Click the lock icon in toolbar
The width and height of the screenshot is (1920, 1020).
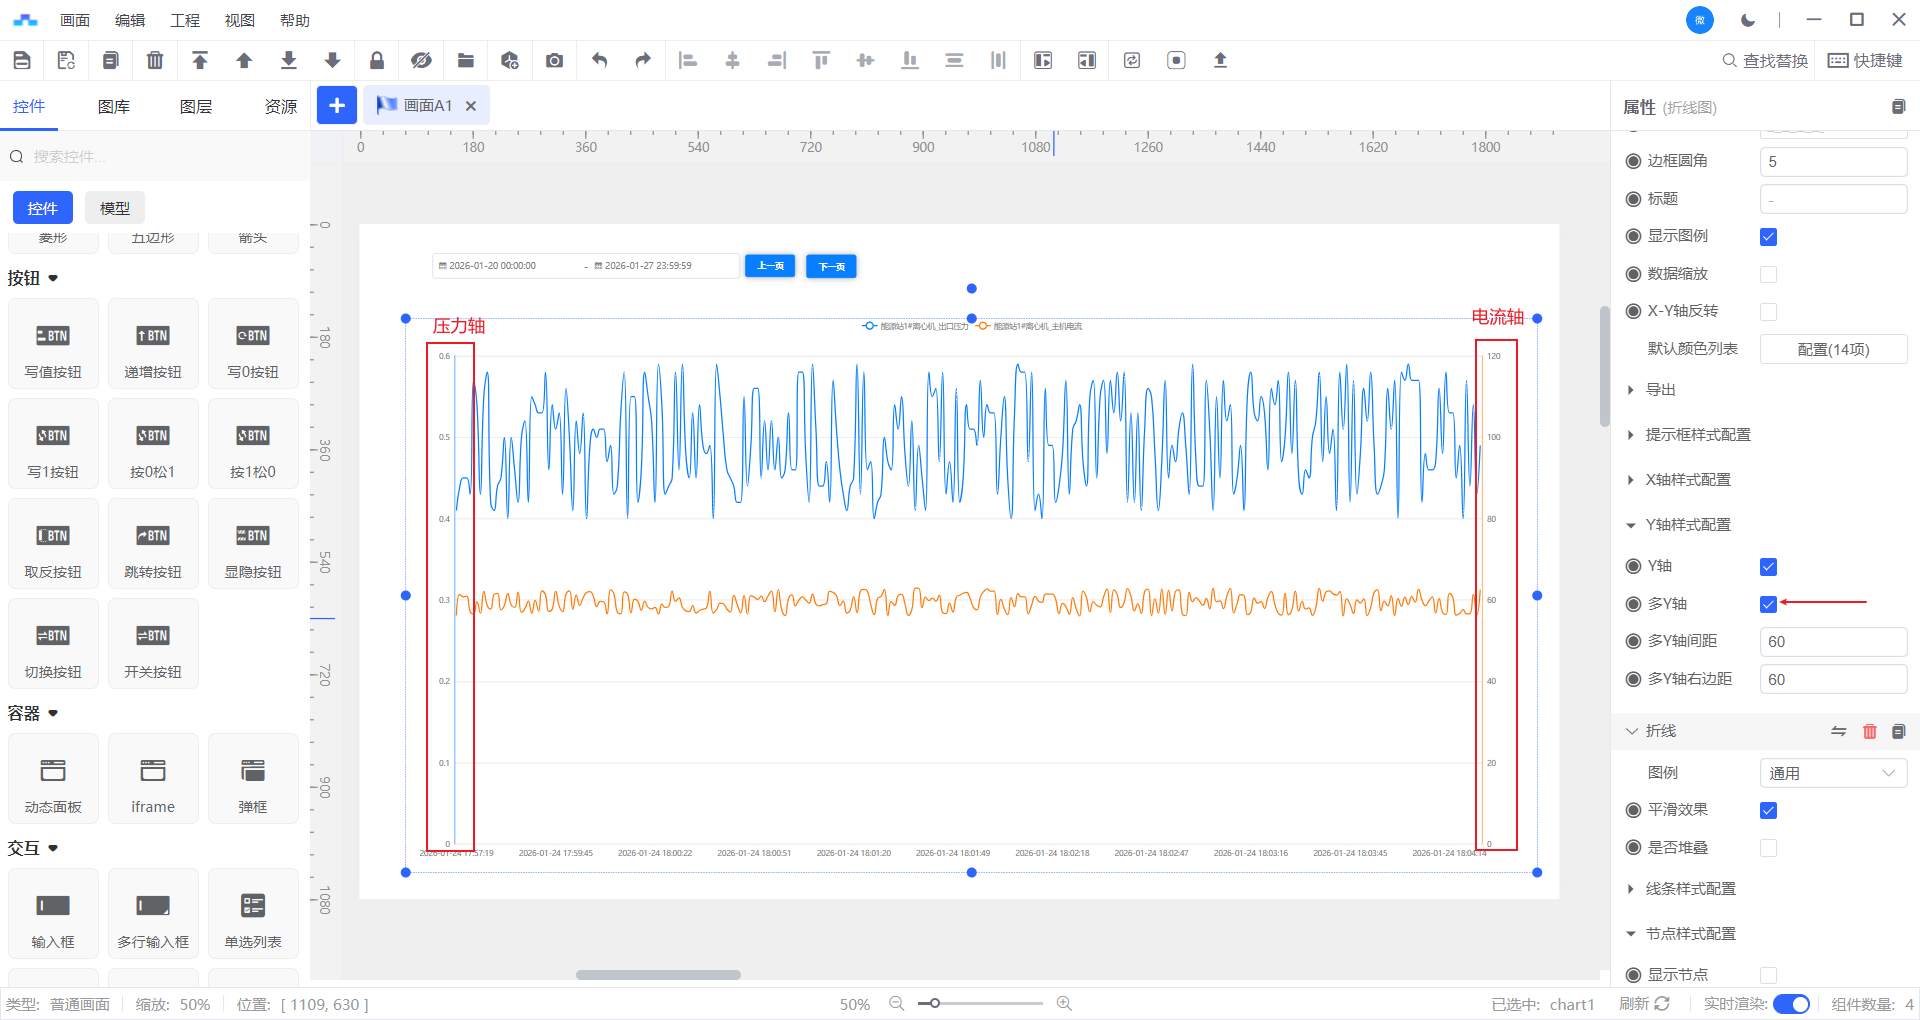click(377, 61)
